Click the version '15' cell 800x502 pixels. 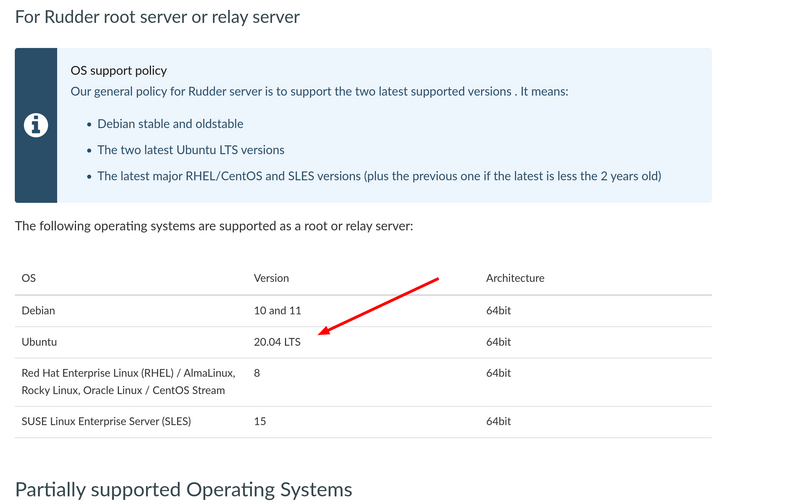[x=260, y=421]
